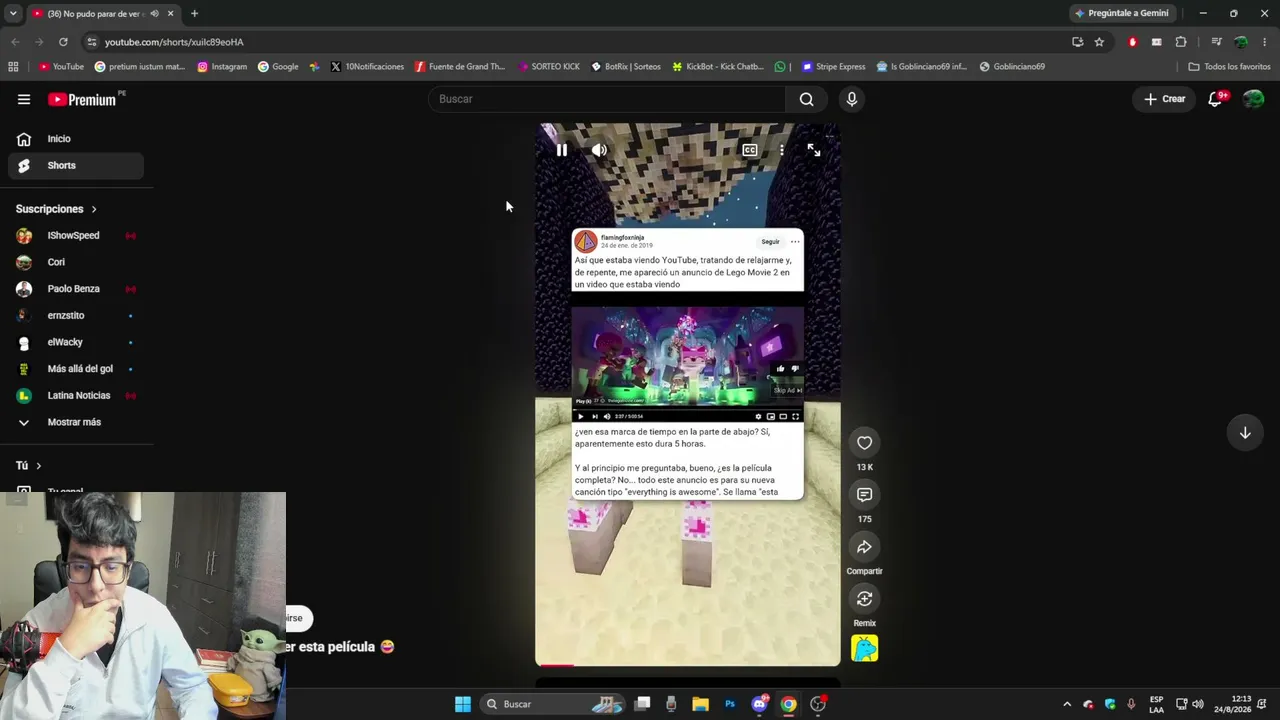Click Pregúntale a Gemini button

point(1122,14)
